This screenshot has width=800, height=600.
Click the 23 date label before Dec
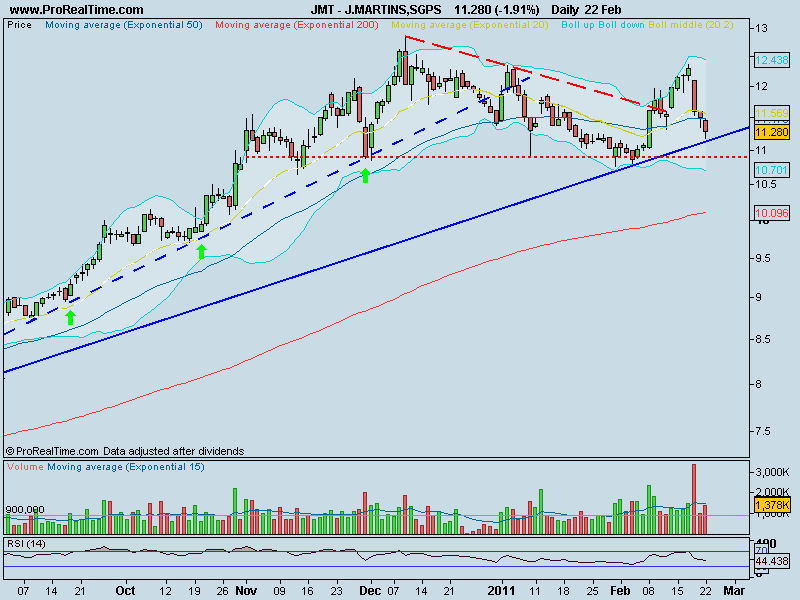336,591
